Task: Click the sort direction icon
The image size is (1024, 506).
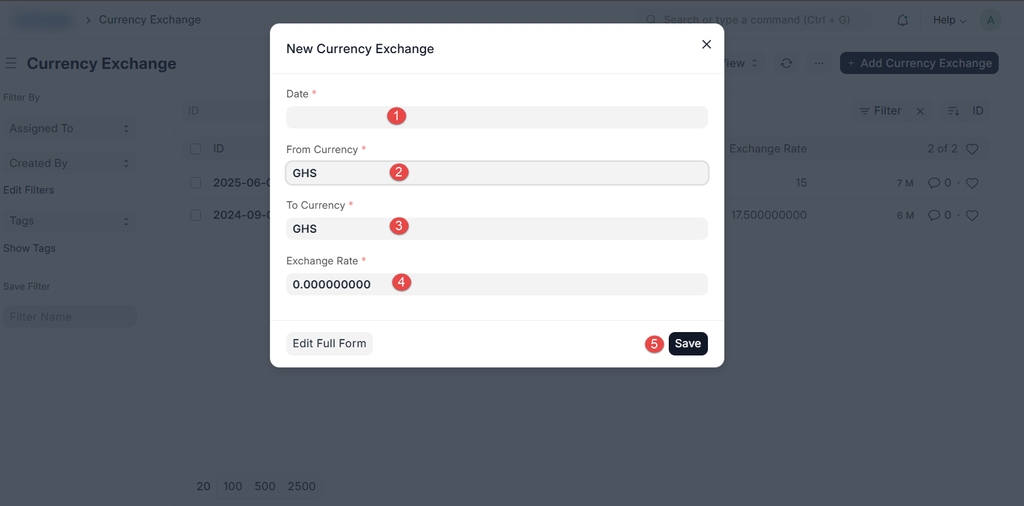Action: (953, 111)
